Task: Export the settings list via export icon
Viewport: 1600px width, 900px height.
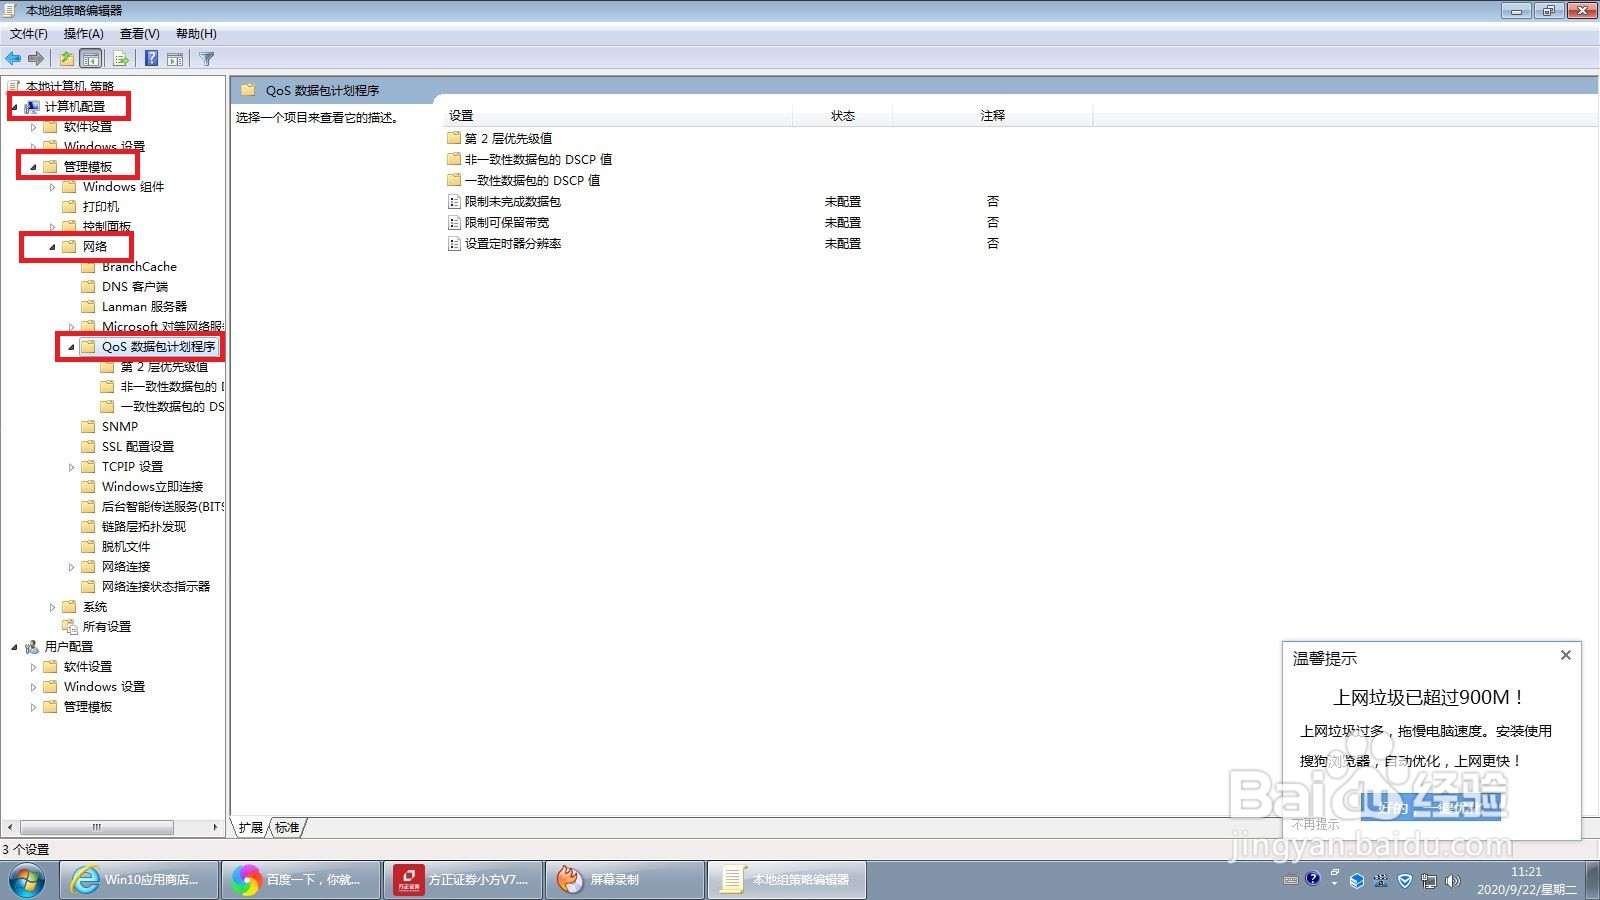Action: 119,58
